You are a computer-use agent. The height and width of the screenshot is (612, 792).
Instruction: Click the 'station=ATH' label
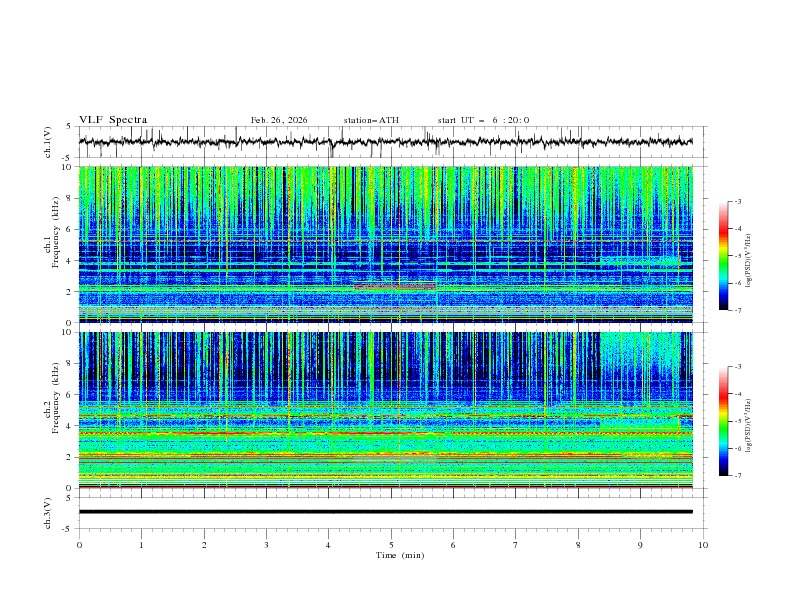pos(371,120)
